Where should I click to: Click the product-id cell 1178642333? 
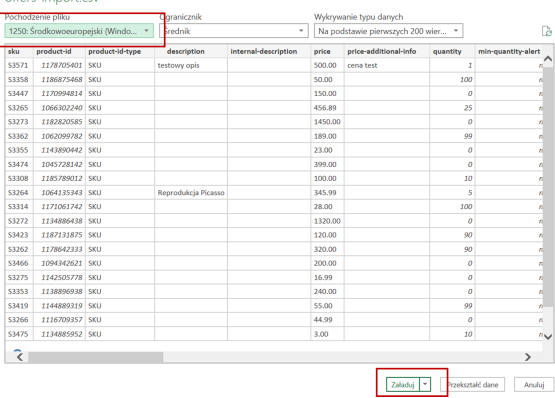(59, 249)
